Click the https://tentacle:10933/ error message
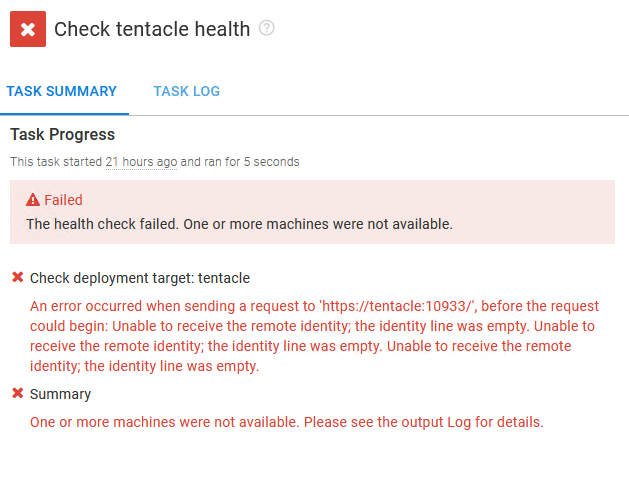 [x=314, y=336]
